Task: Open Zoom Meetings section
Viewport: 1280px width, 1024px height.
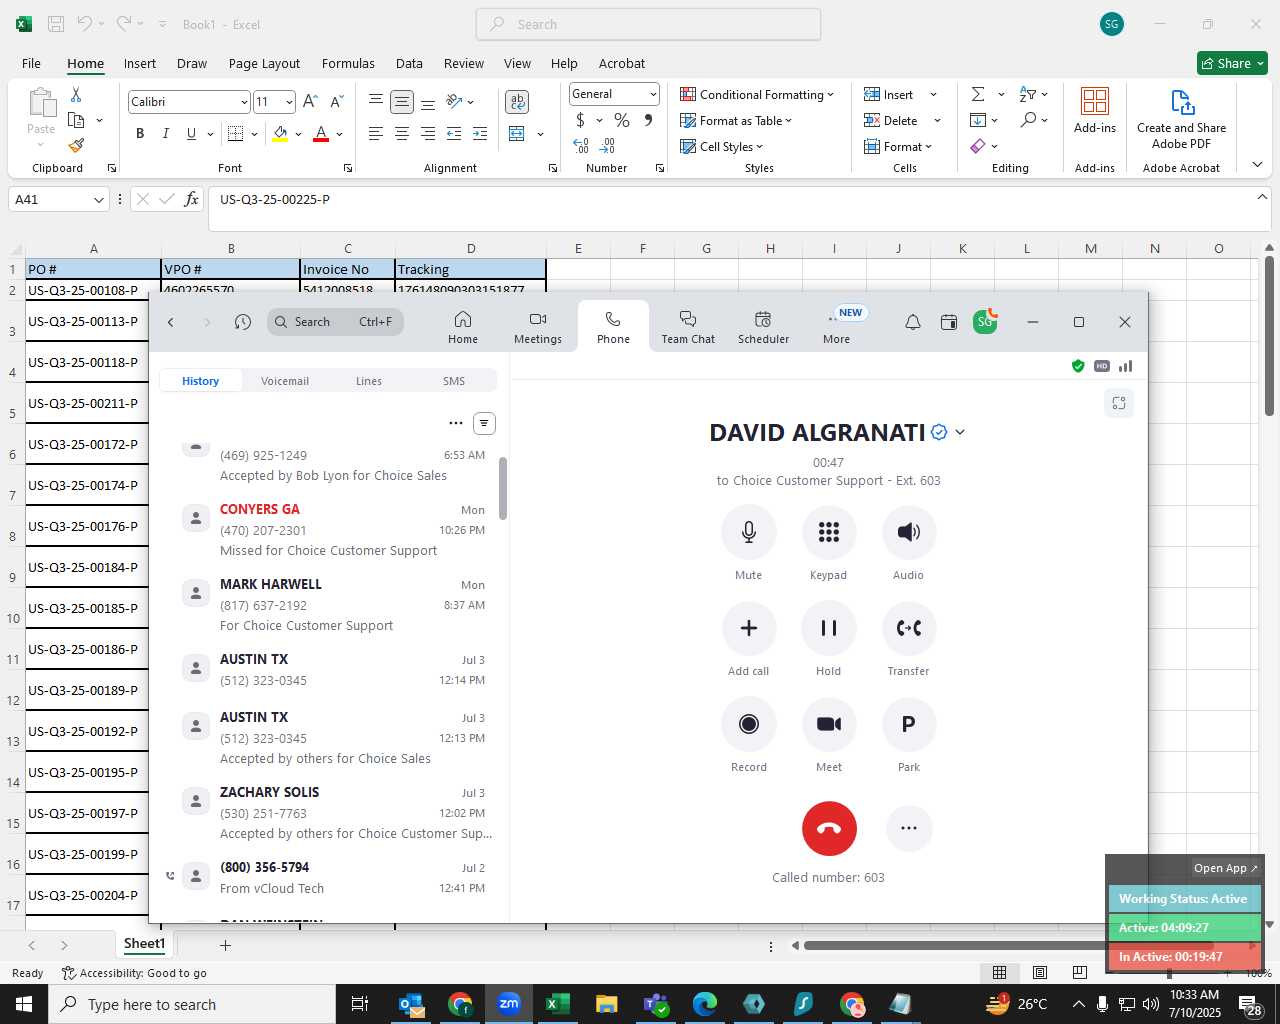Action: click(538, 327)
